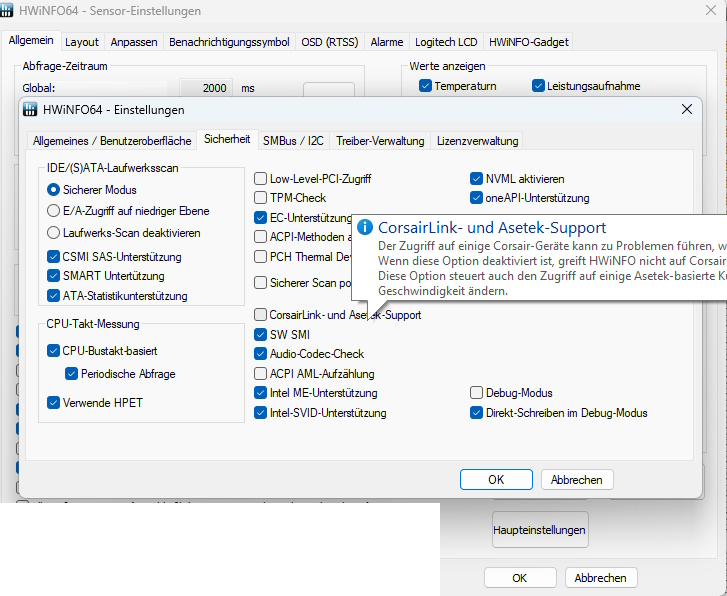727x596 pixels.
Task: Select the Sicherheit tab
Action: coord(227,139)
